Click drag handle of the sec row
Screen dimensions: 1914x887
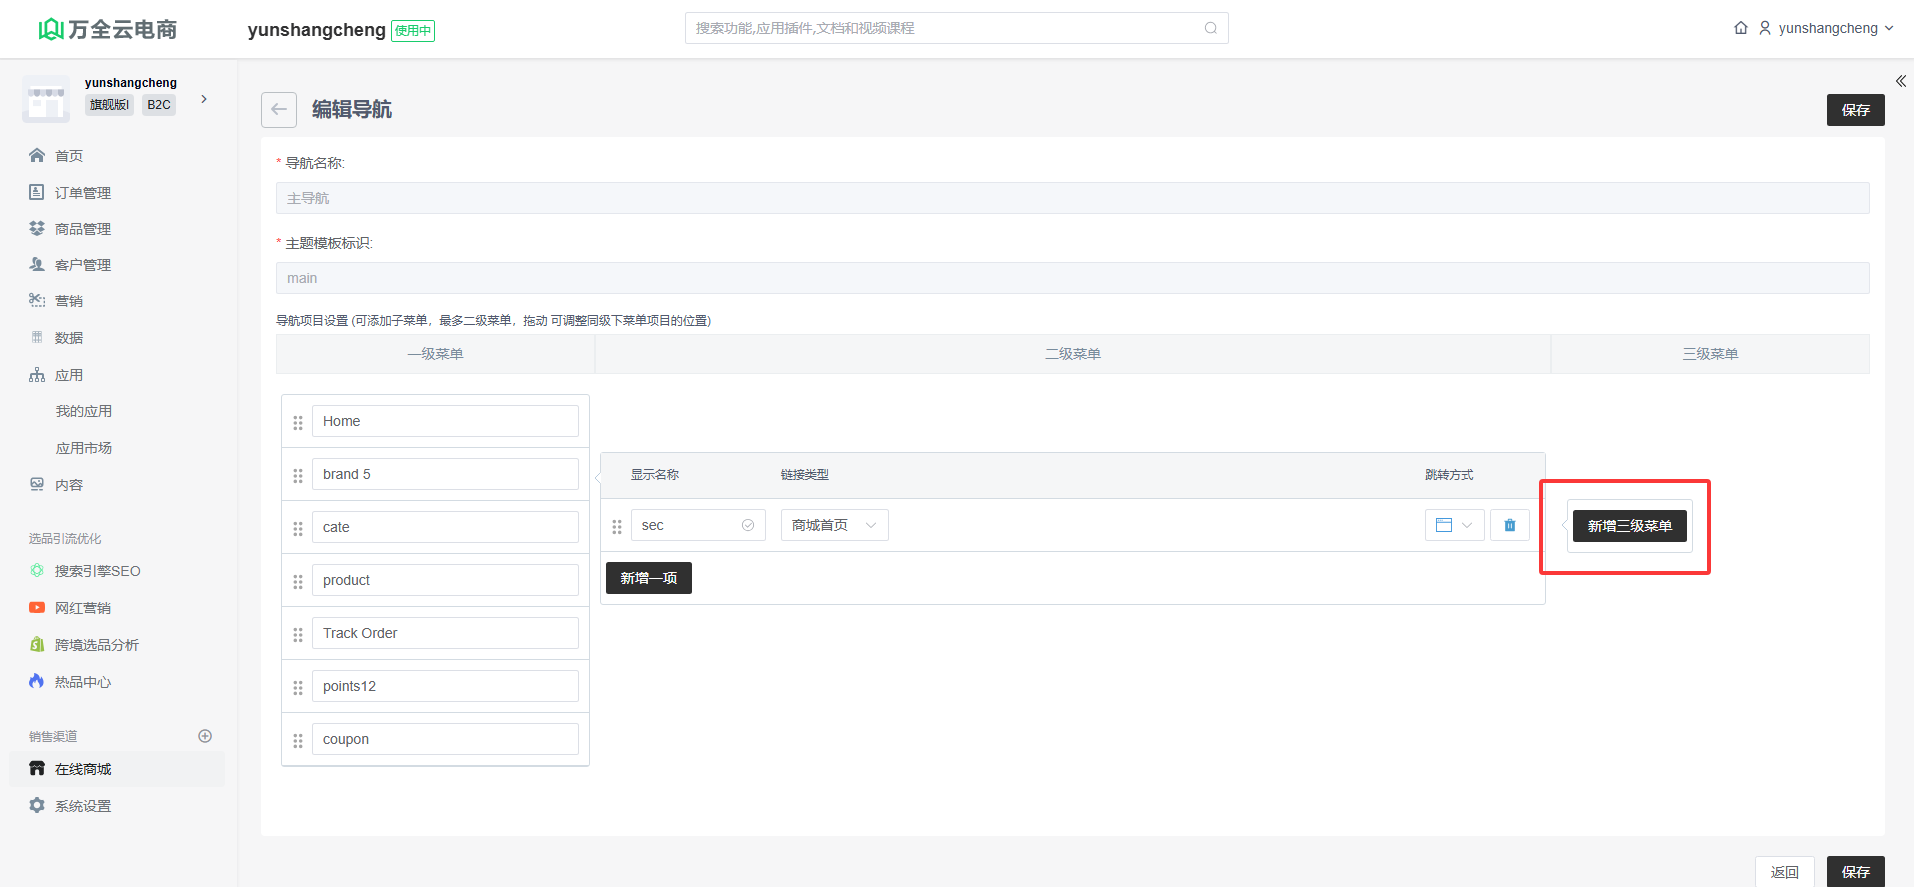tap(617, 526)
